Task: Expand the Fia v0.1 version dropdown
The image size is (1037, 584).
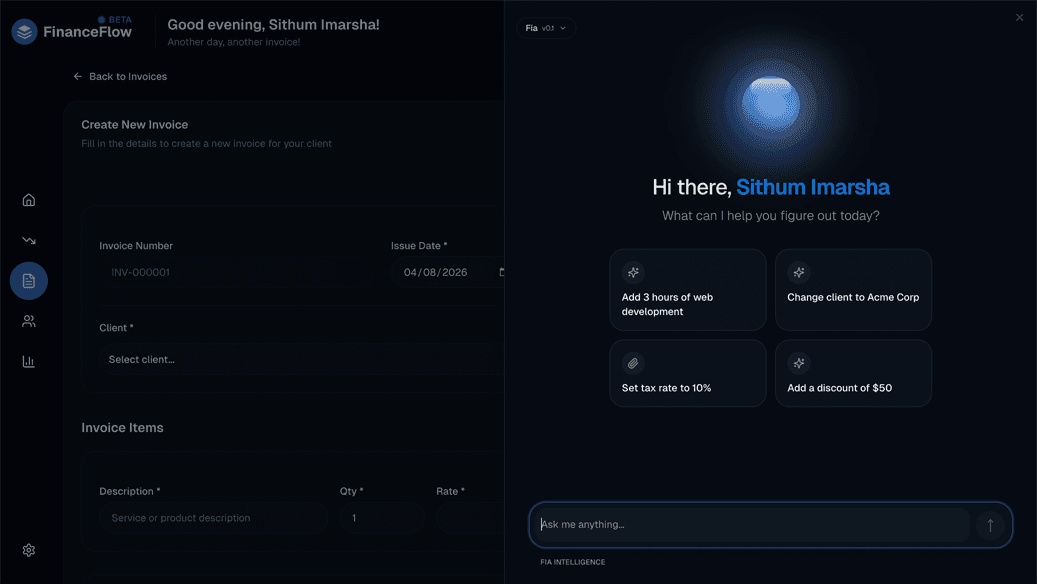Action: pyautogui.click(x=546, y=27)
